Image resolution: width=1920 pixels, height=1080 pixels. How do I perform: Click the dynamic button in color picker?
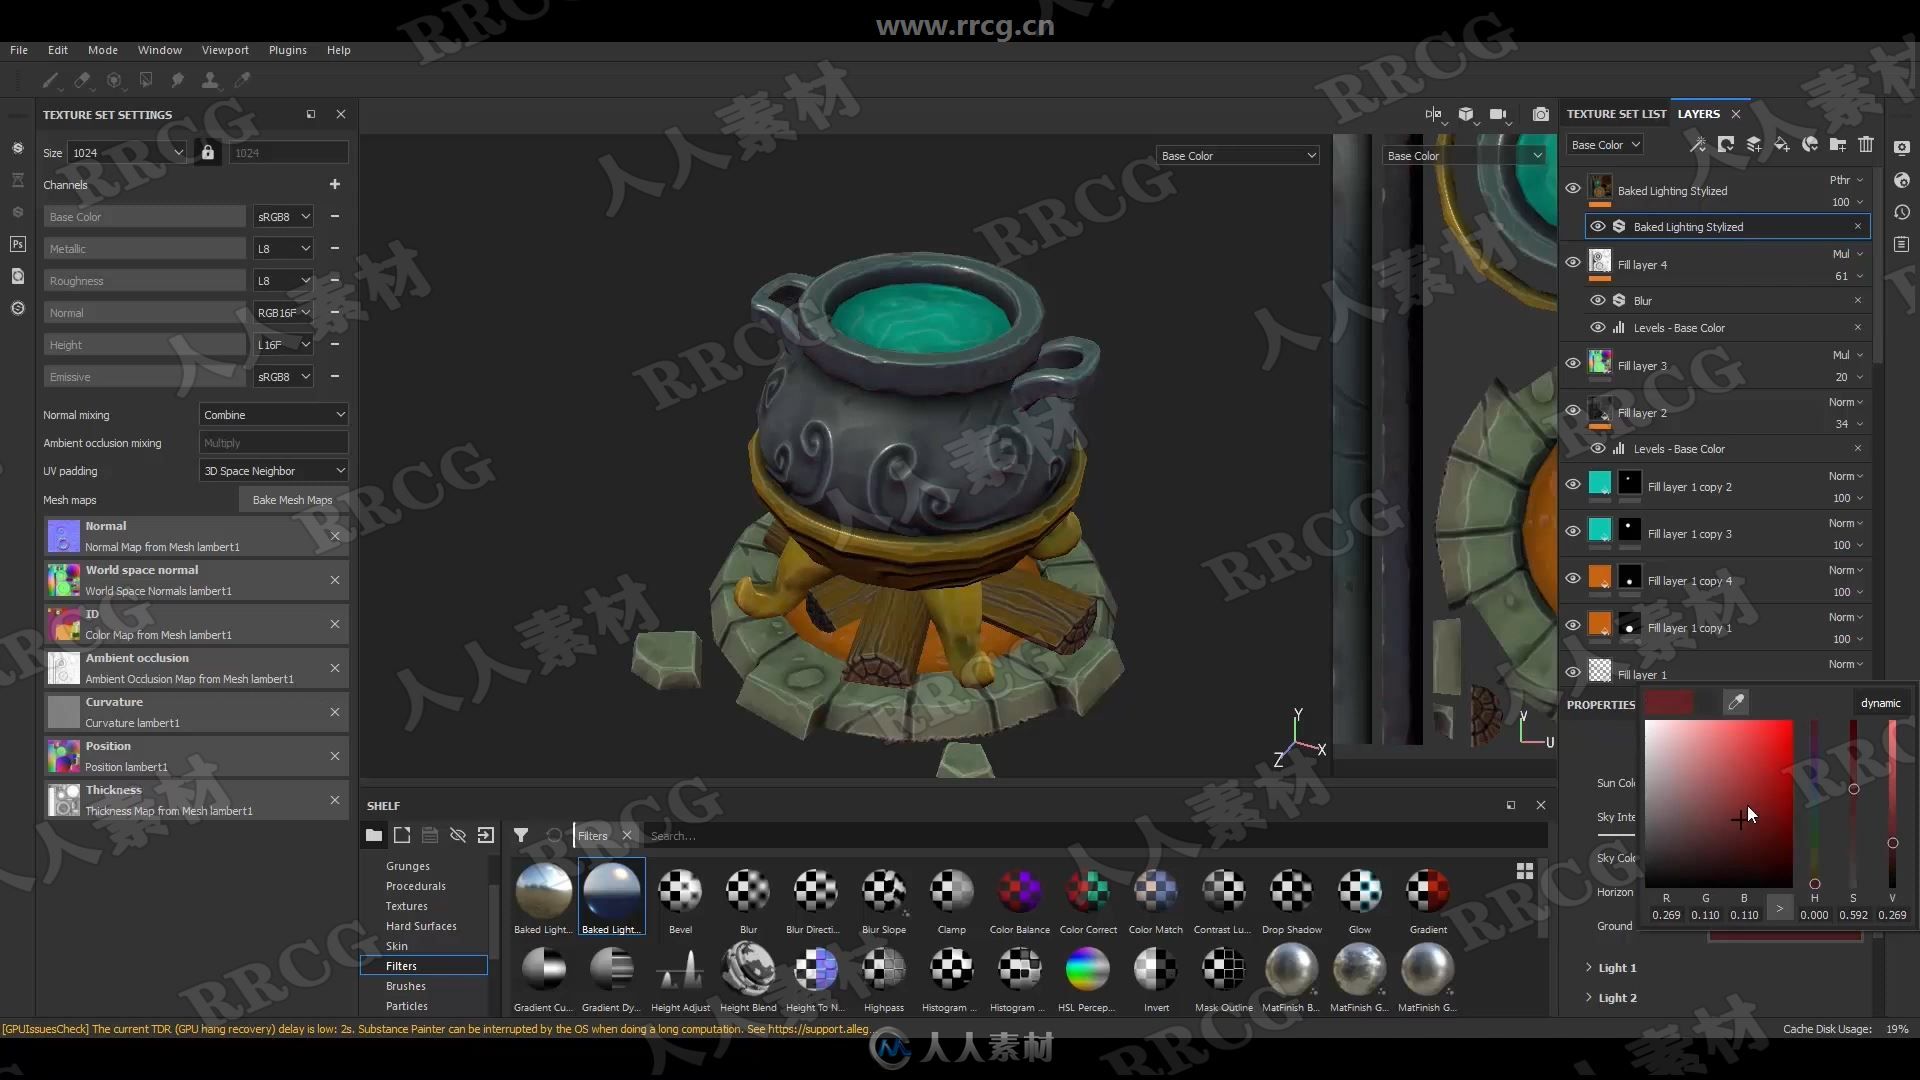[1880, 703]
